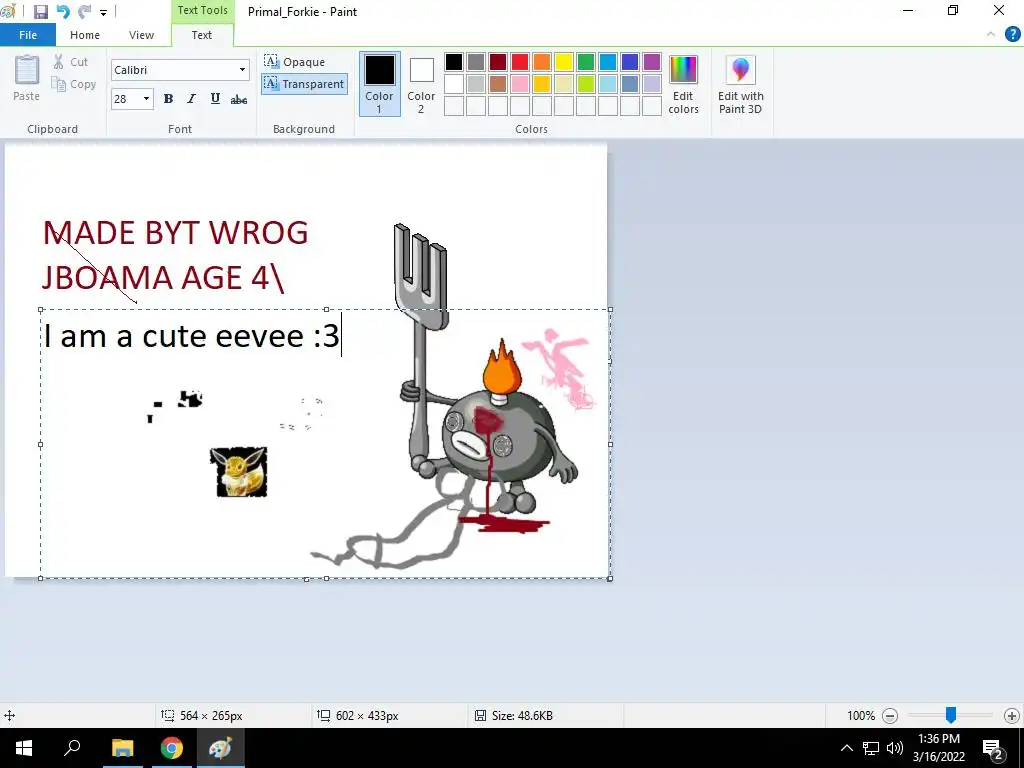Switch to the View tab
The image size is (1024, 768).
141,35
